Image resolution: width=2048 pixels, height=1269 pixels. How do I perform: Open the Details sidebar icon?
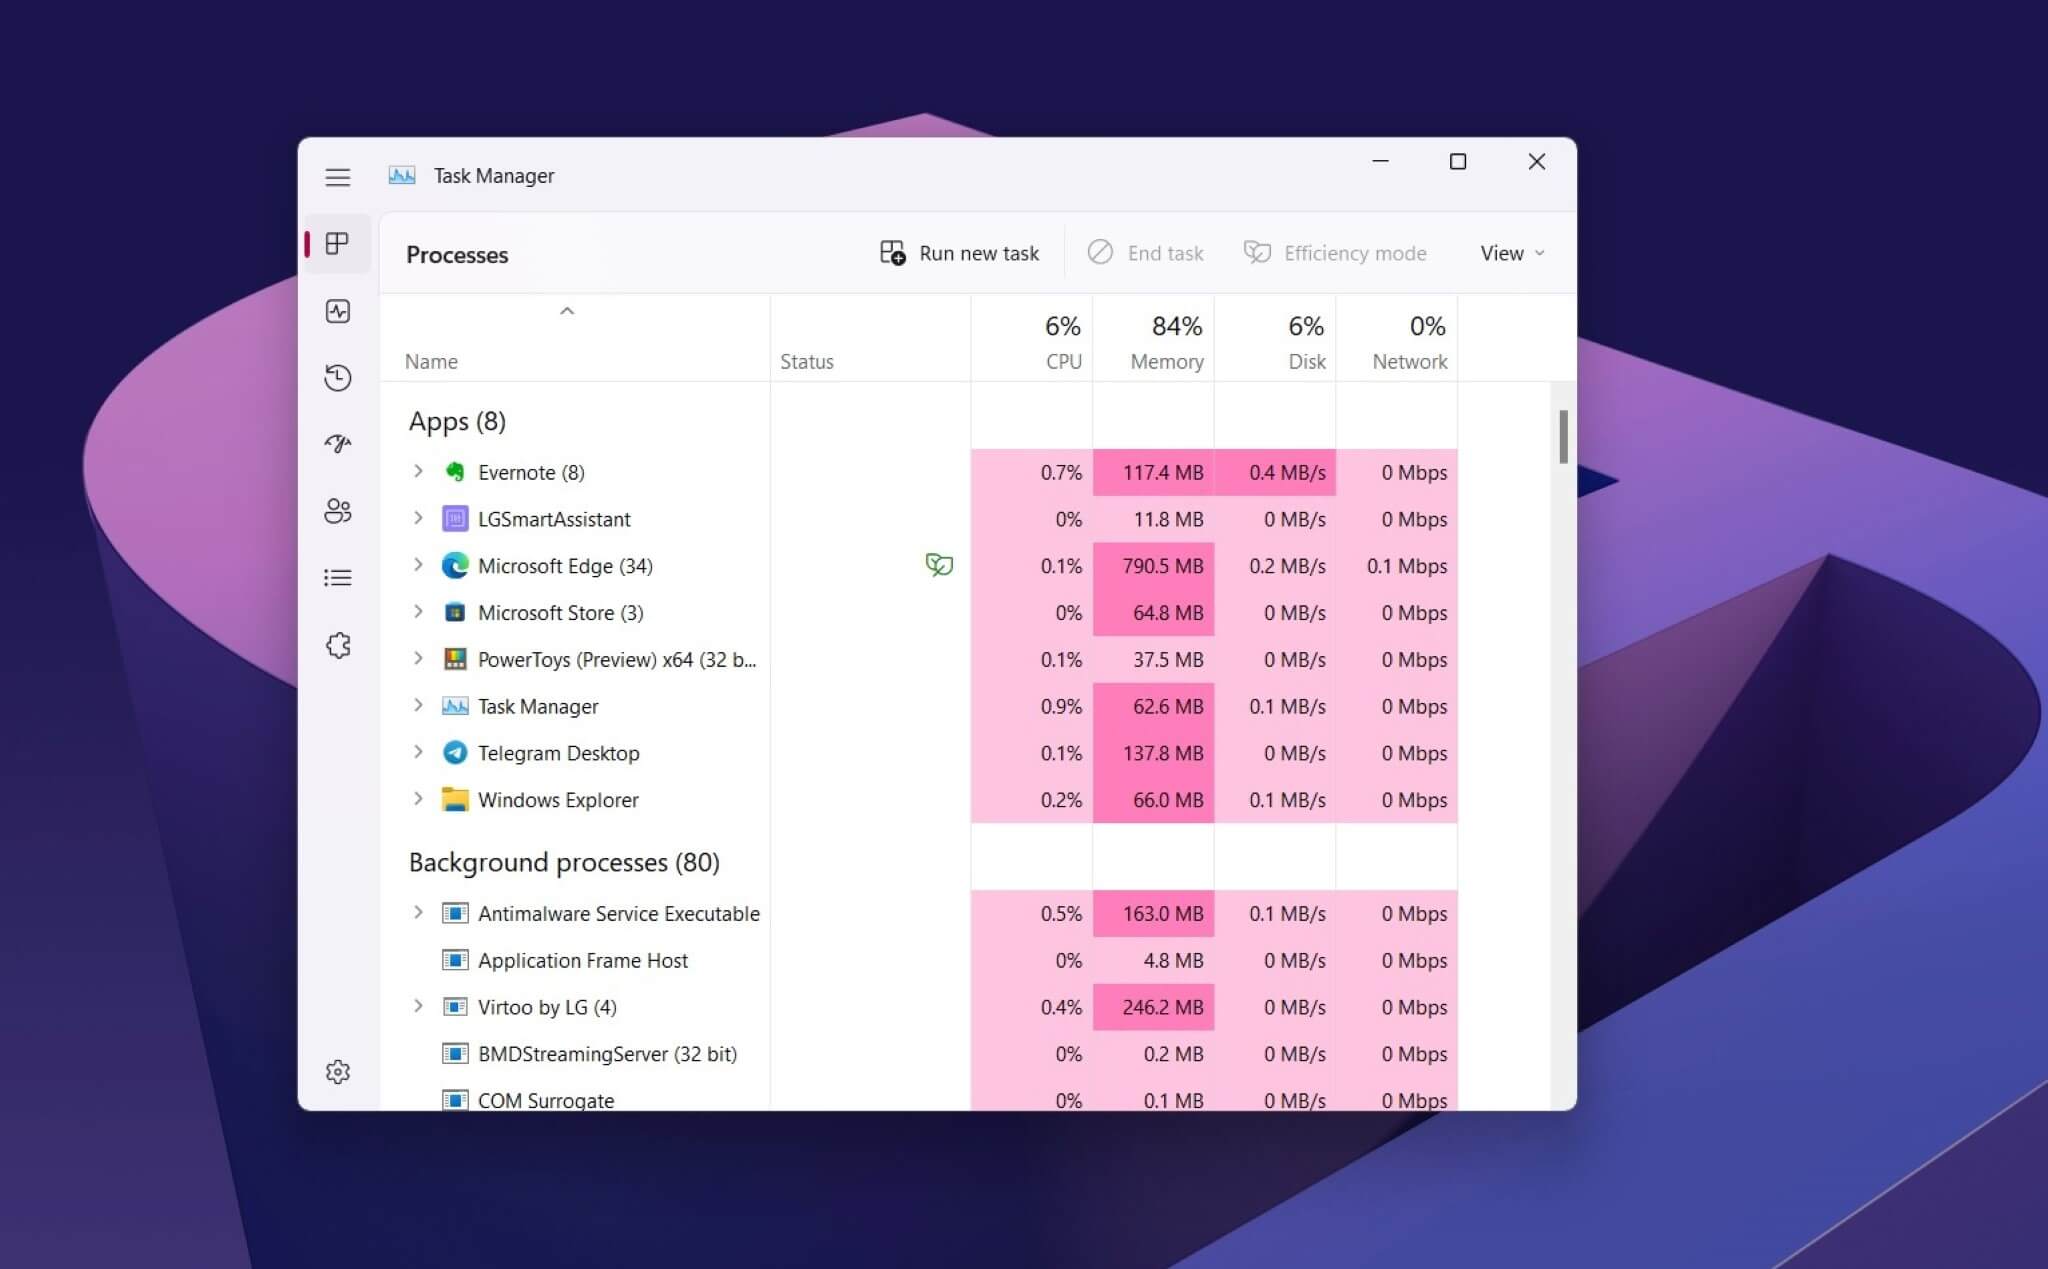point(338,578)
